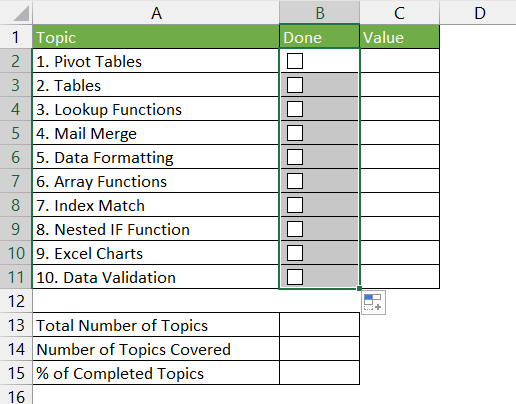516x404 pixels.
Task: Check the Data Validation checkbox
Action: coord(295,277)
